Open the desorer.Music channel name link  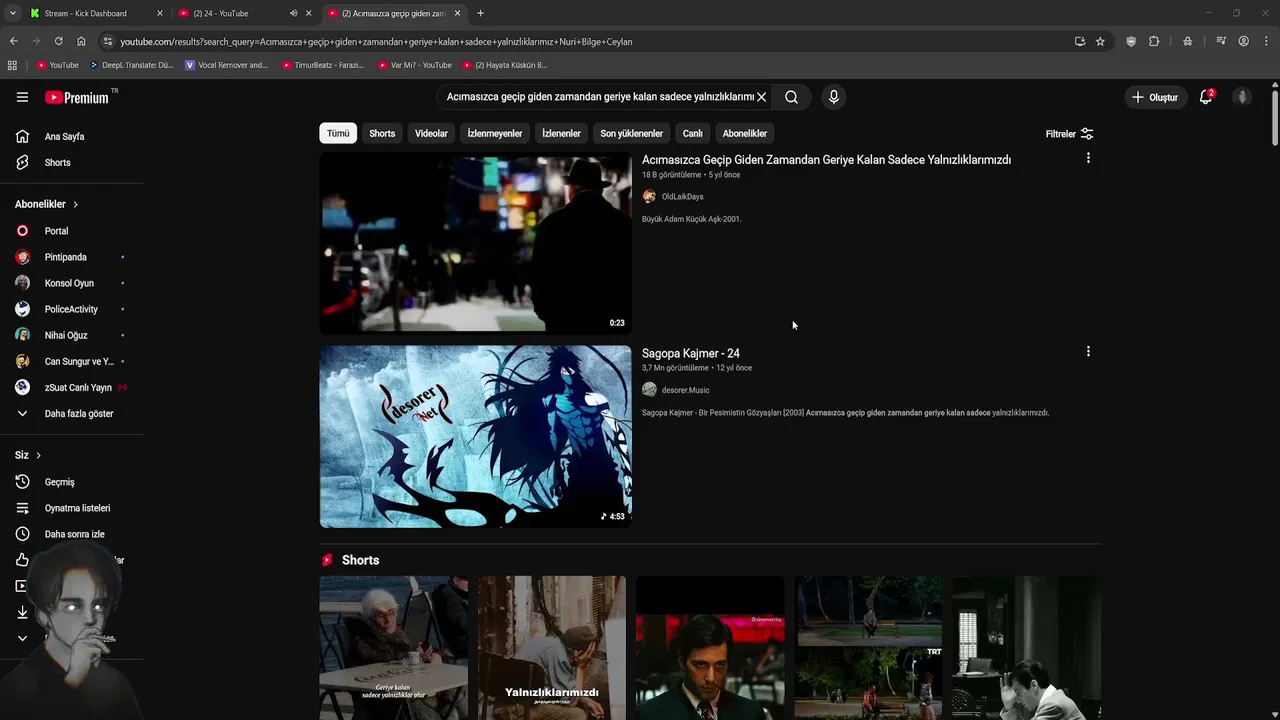coord(686,390)
